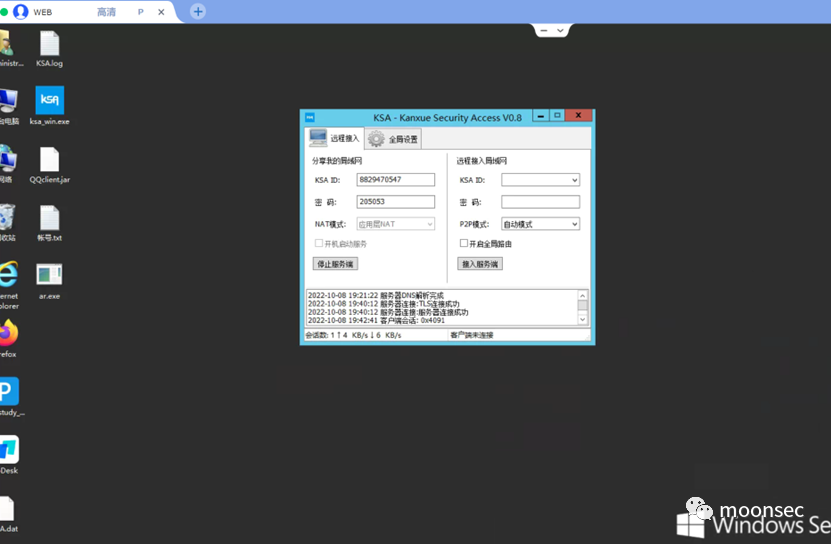Image resolution: width=831 pixels, height=544 pixels.
Task: Switch to the 全局设置 tab
Action: coord(393,139)
